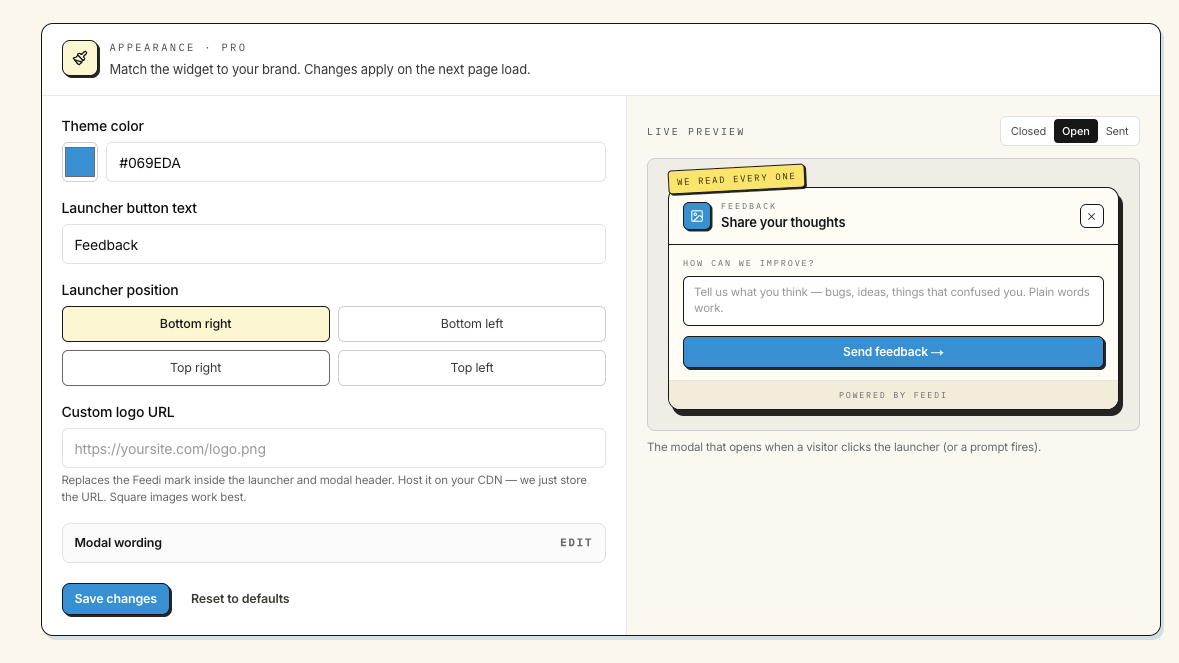Switch preview to Closed state
Viewport: 1179px width, 663px height.
coord(1028,132)
